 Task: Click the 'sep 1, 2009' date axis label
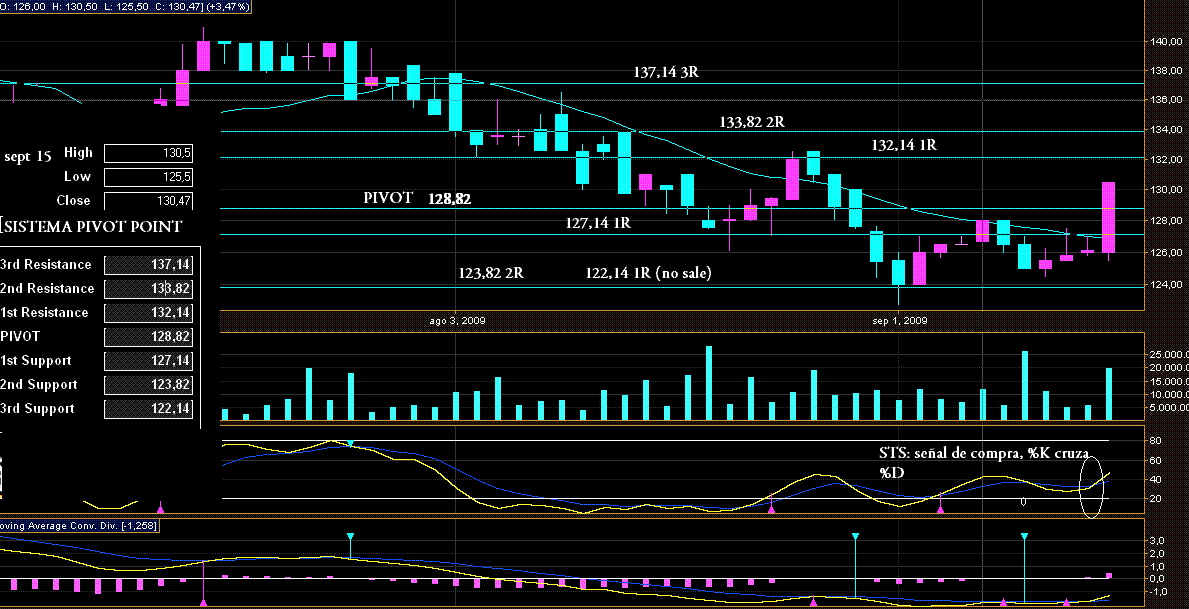tap(899, 321)
